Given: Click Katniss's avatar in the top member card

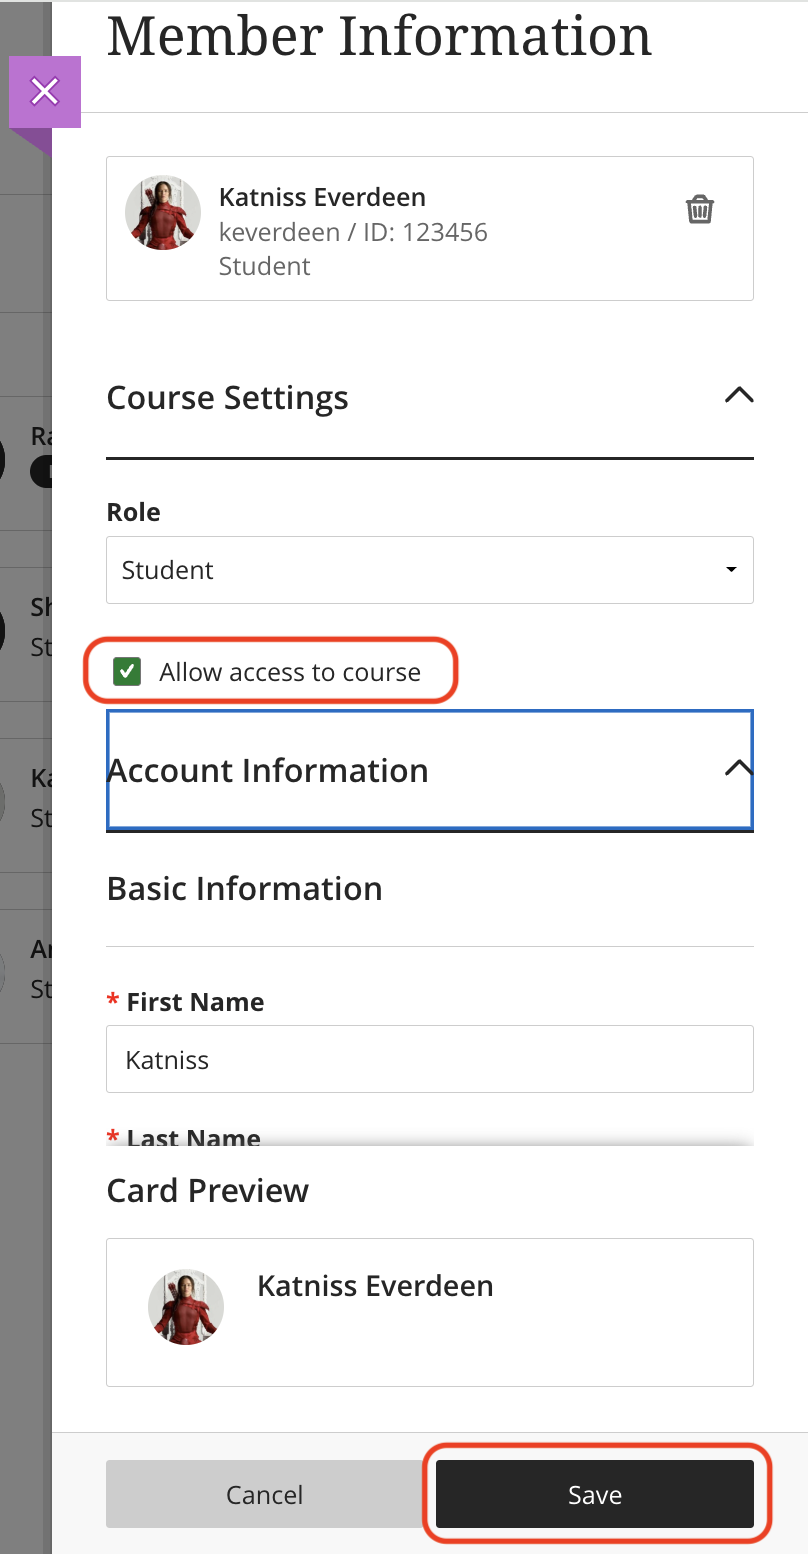Looking at the screenshot, I should [x=162, y=214].
